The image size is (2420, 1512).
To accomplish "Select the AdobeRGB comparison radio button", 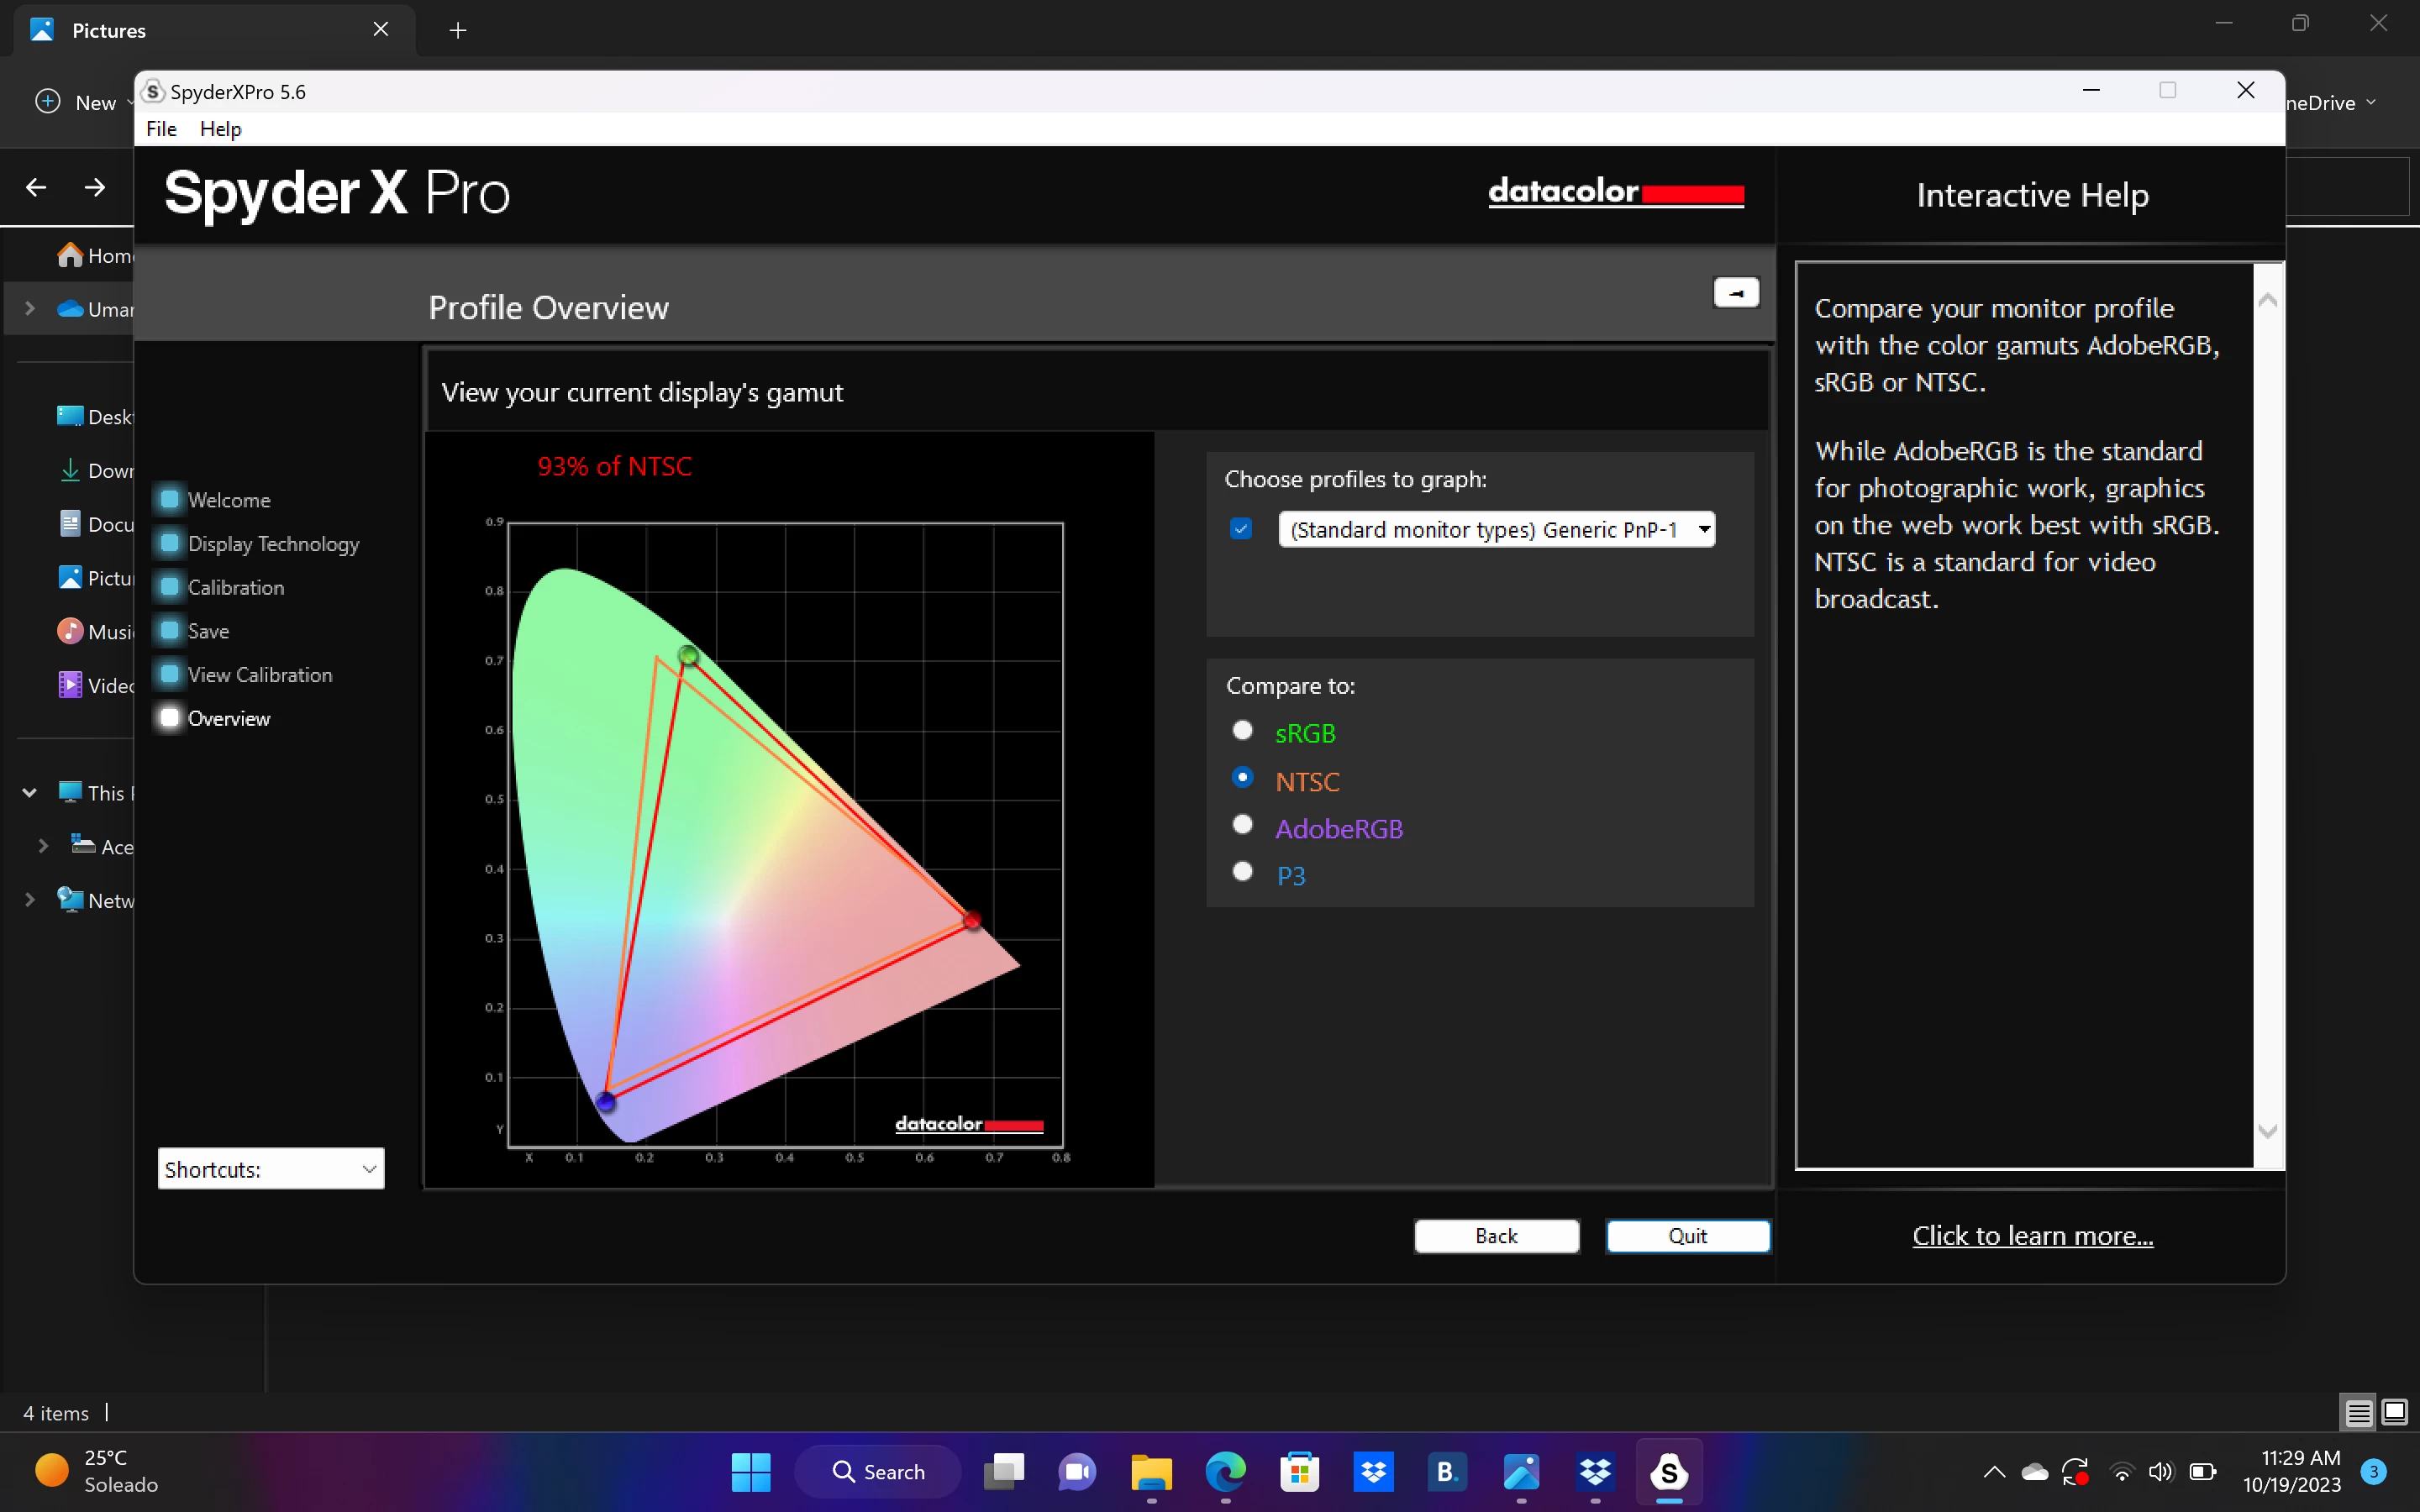I will (1243, 825).
